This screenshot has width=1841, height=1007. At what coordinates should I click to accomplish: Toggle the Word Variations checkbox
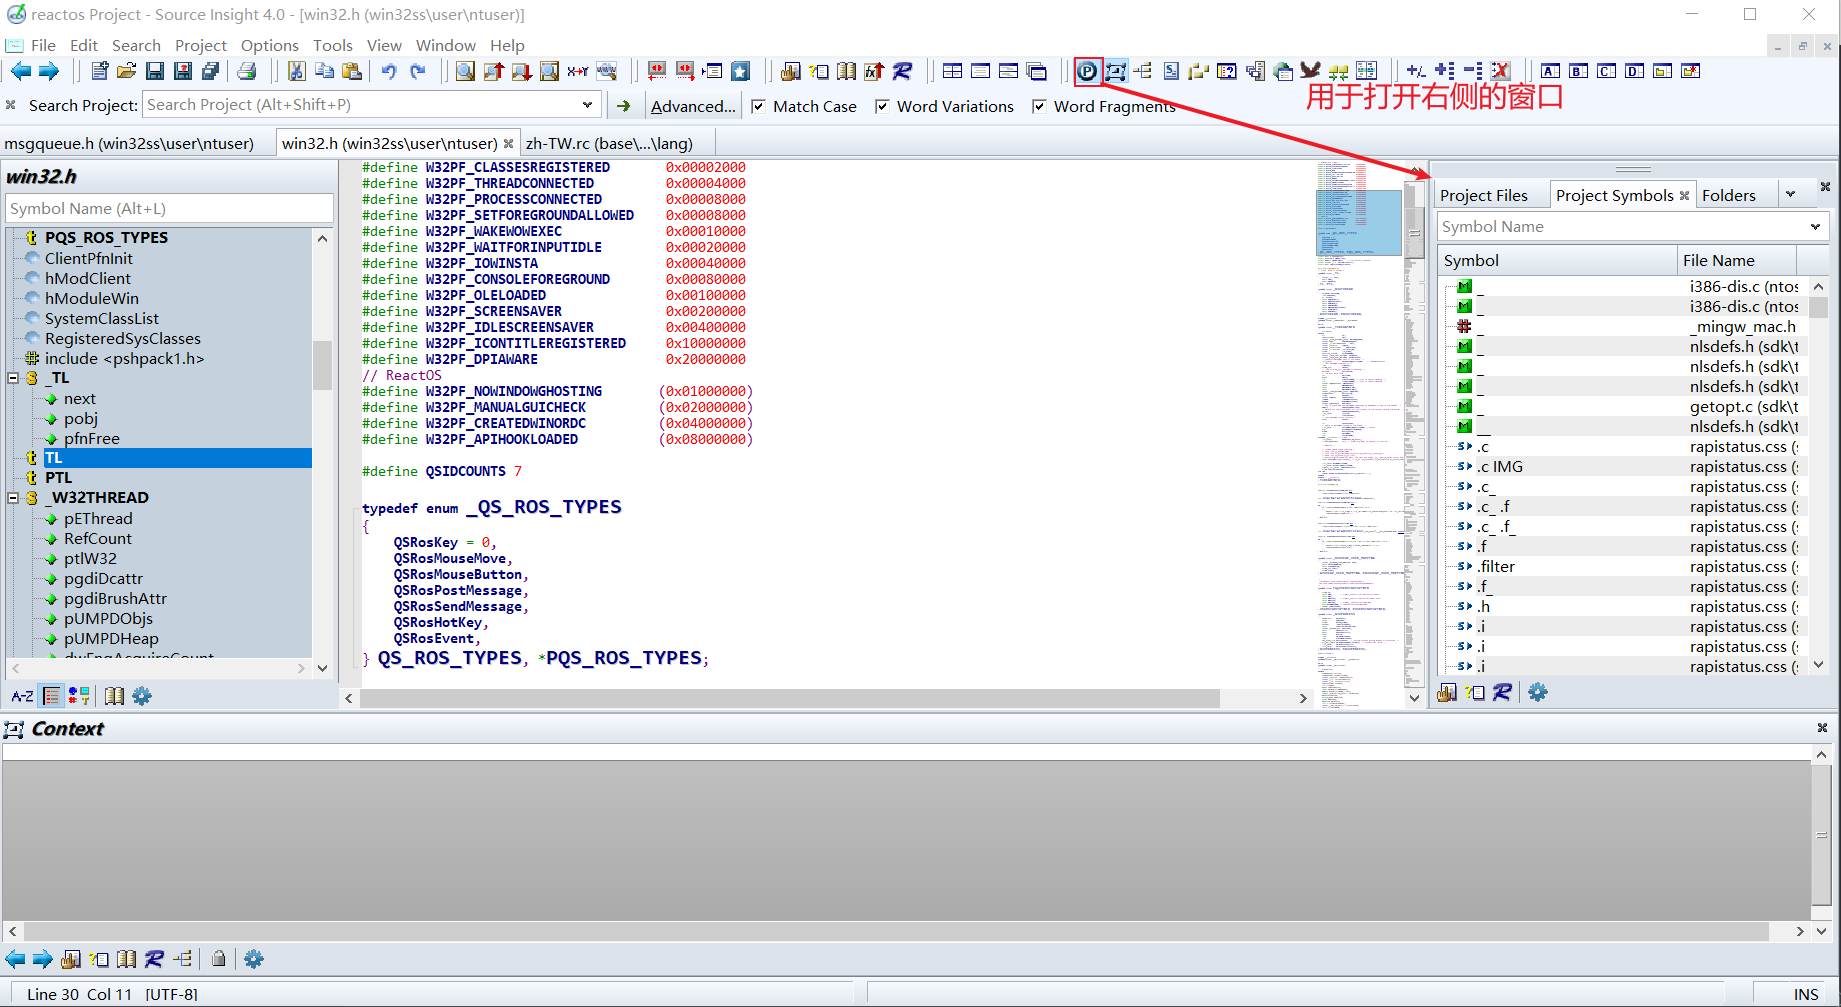(882, 106)
